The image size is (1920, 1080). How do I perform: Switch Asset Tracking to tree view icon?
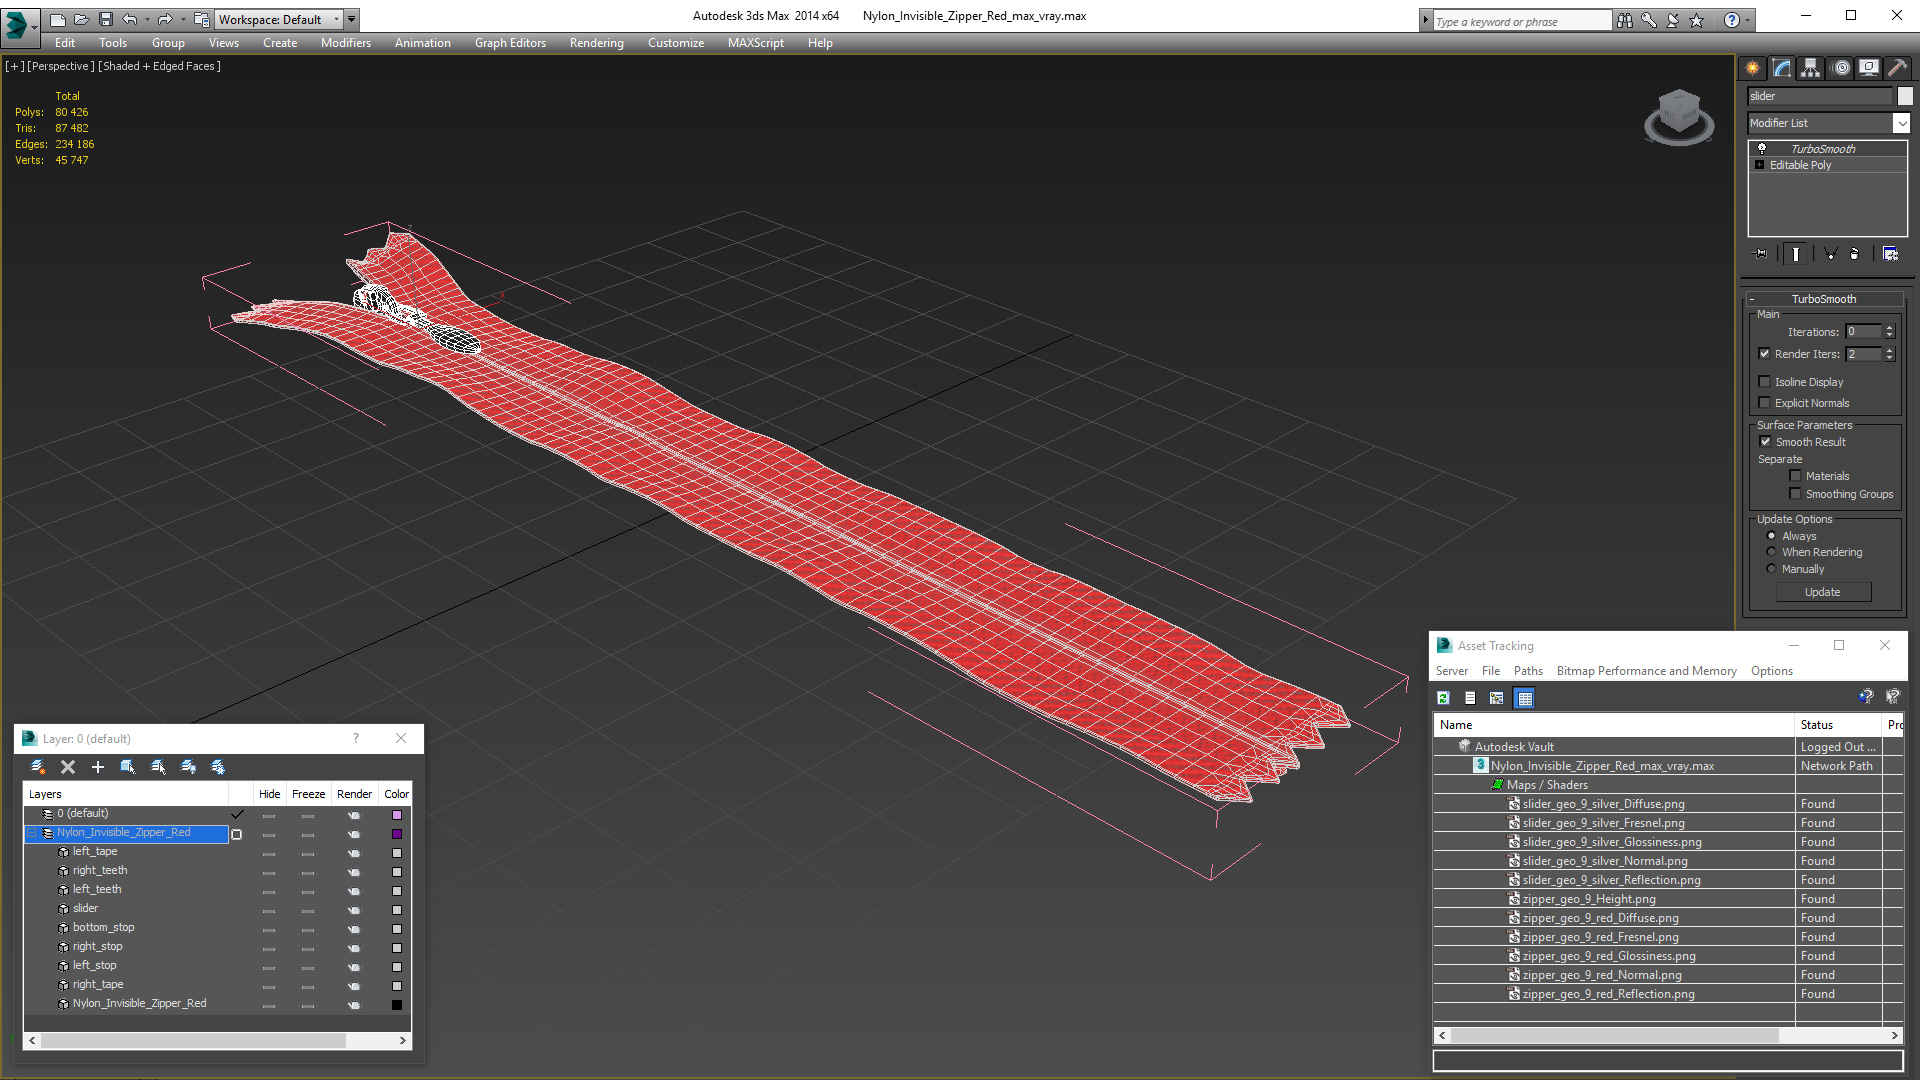coord(1497,698)
